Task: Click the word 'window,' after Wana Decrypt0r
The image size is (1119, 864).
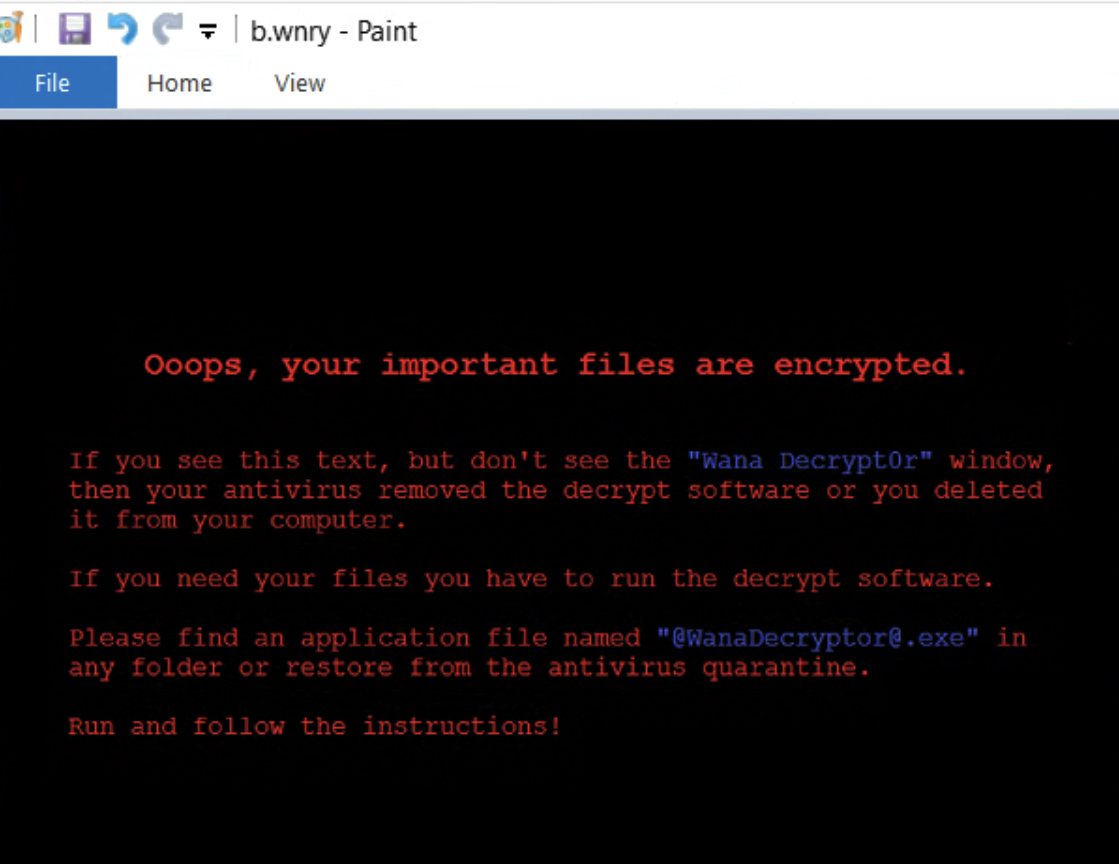Action: pyautogui.click(x=1001, y=461)
